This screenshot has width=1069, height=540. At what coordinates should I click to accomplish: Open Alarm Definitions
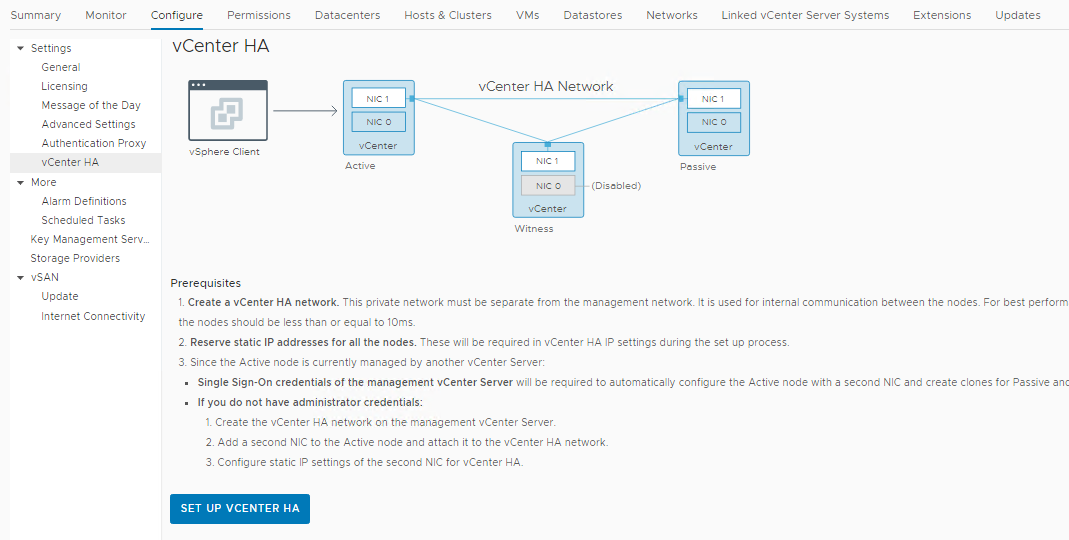tap(84, 201)
